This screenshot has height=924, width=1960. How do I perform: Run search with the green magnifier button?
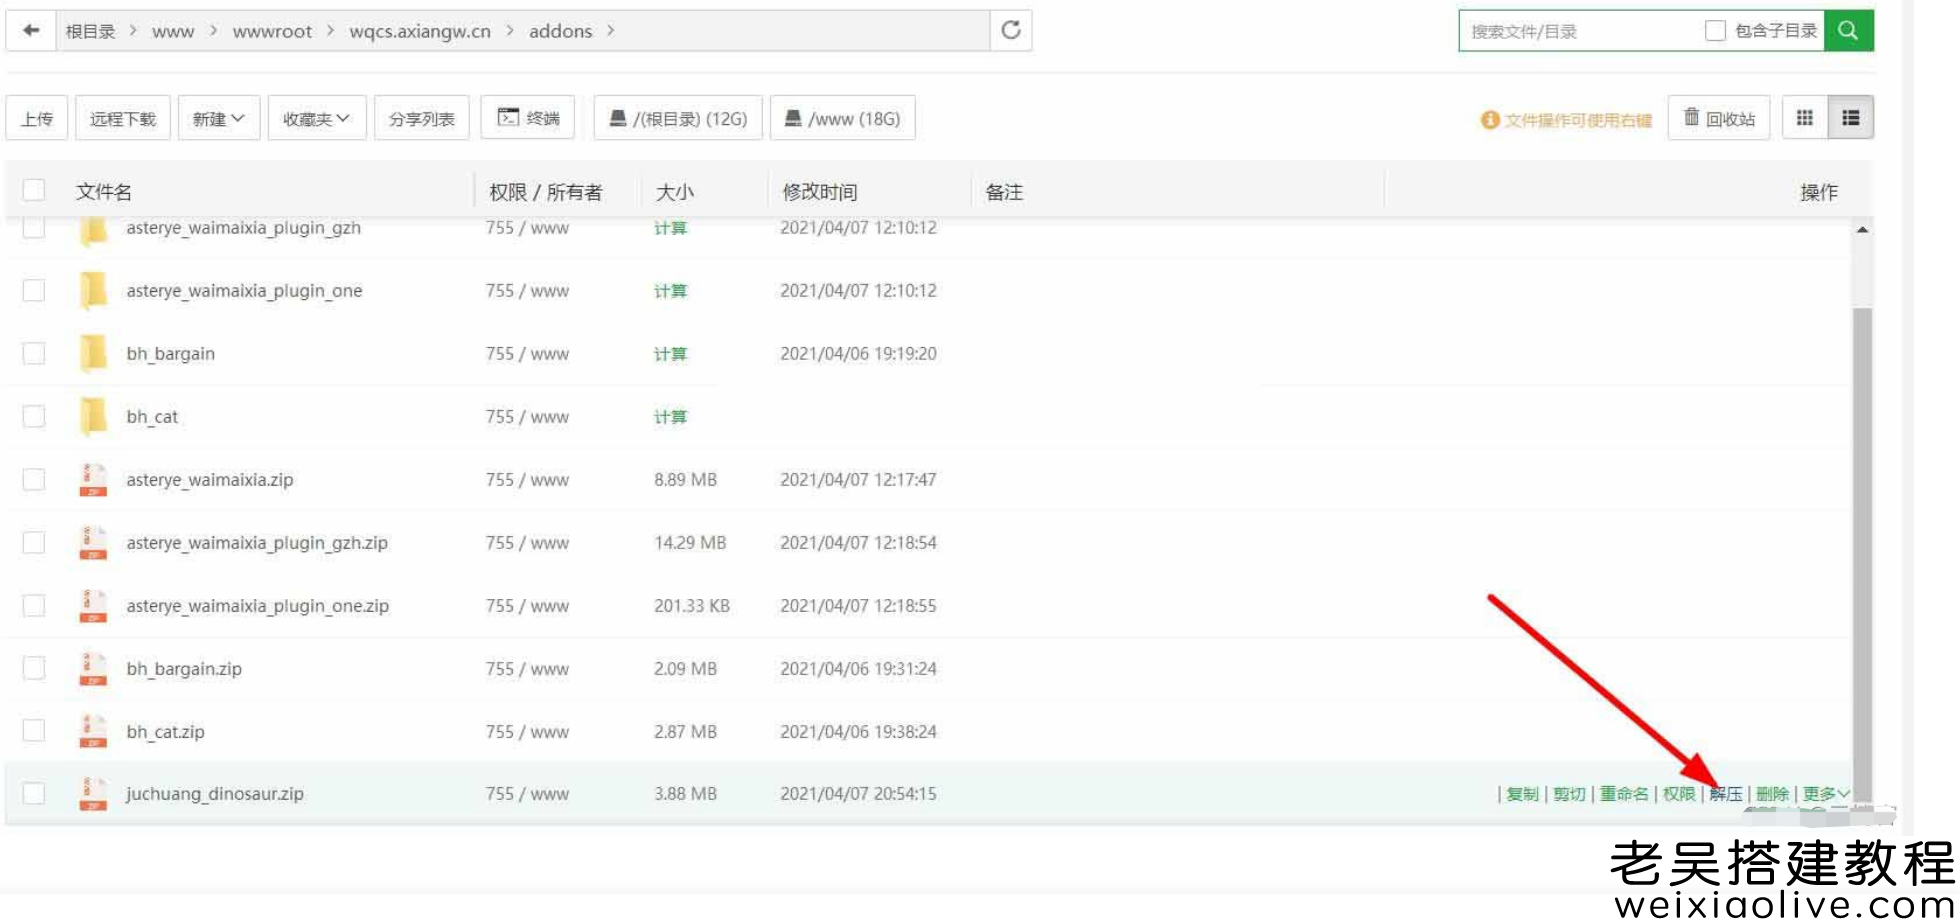(x=1848, y=30)
